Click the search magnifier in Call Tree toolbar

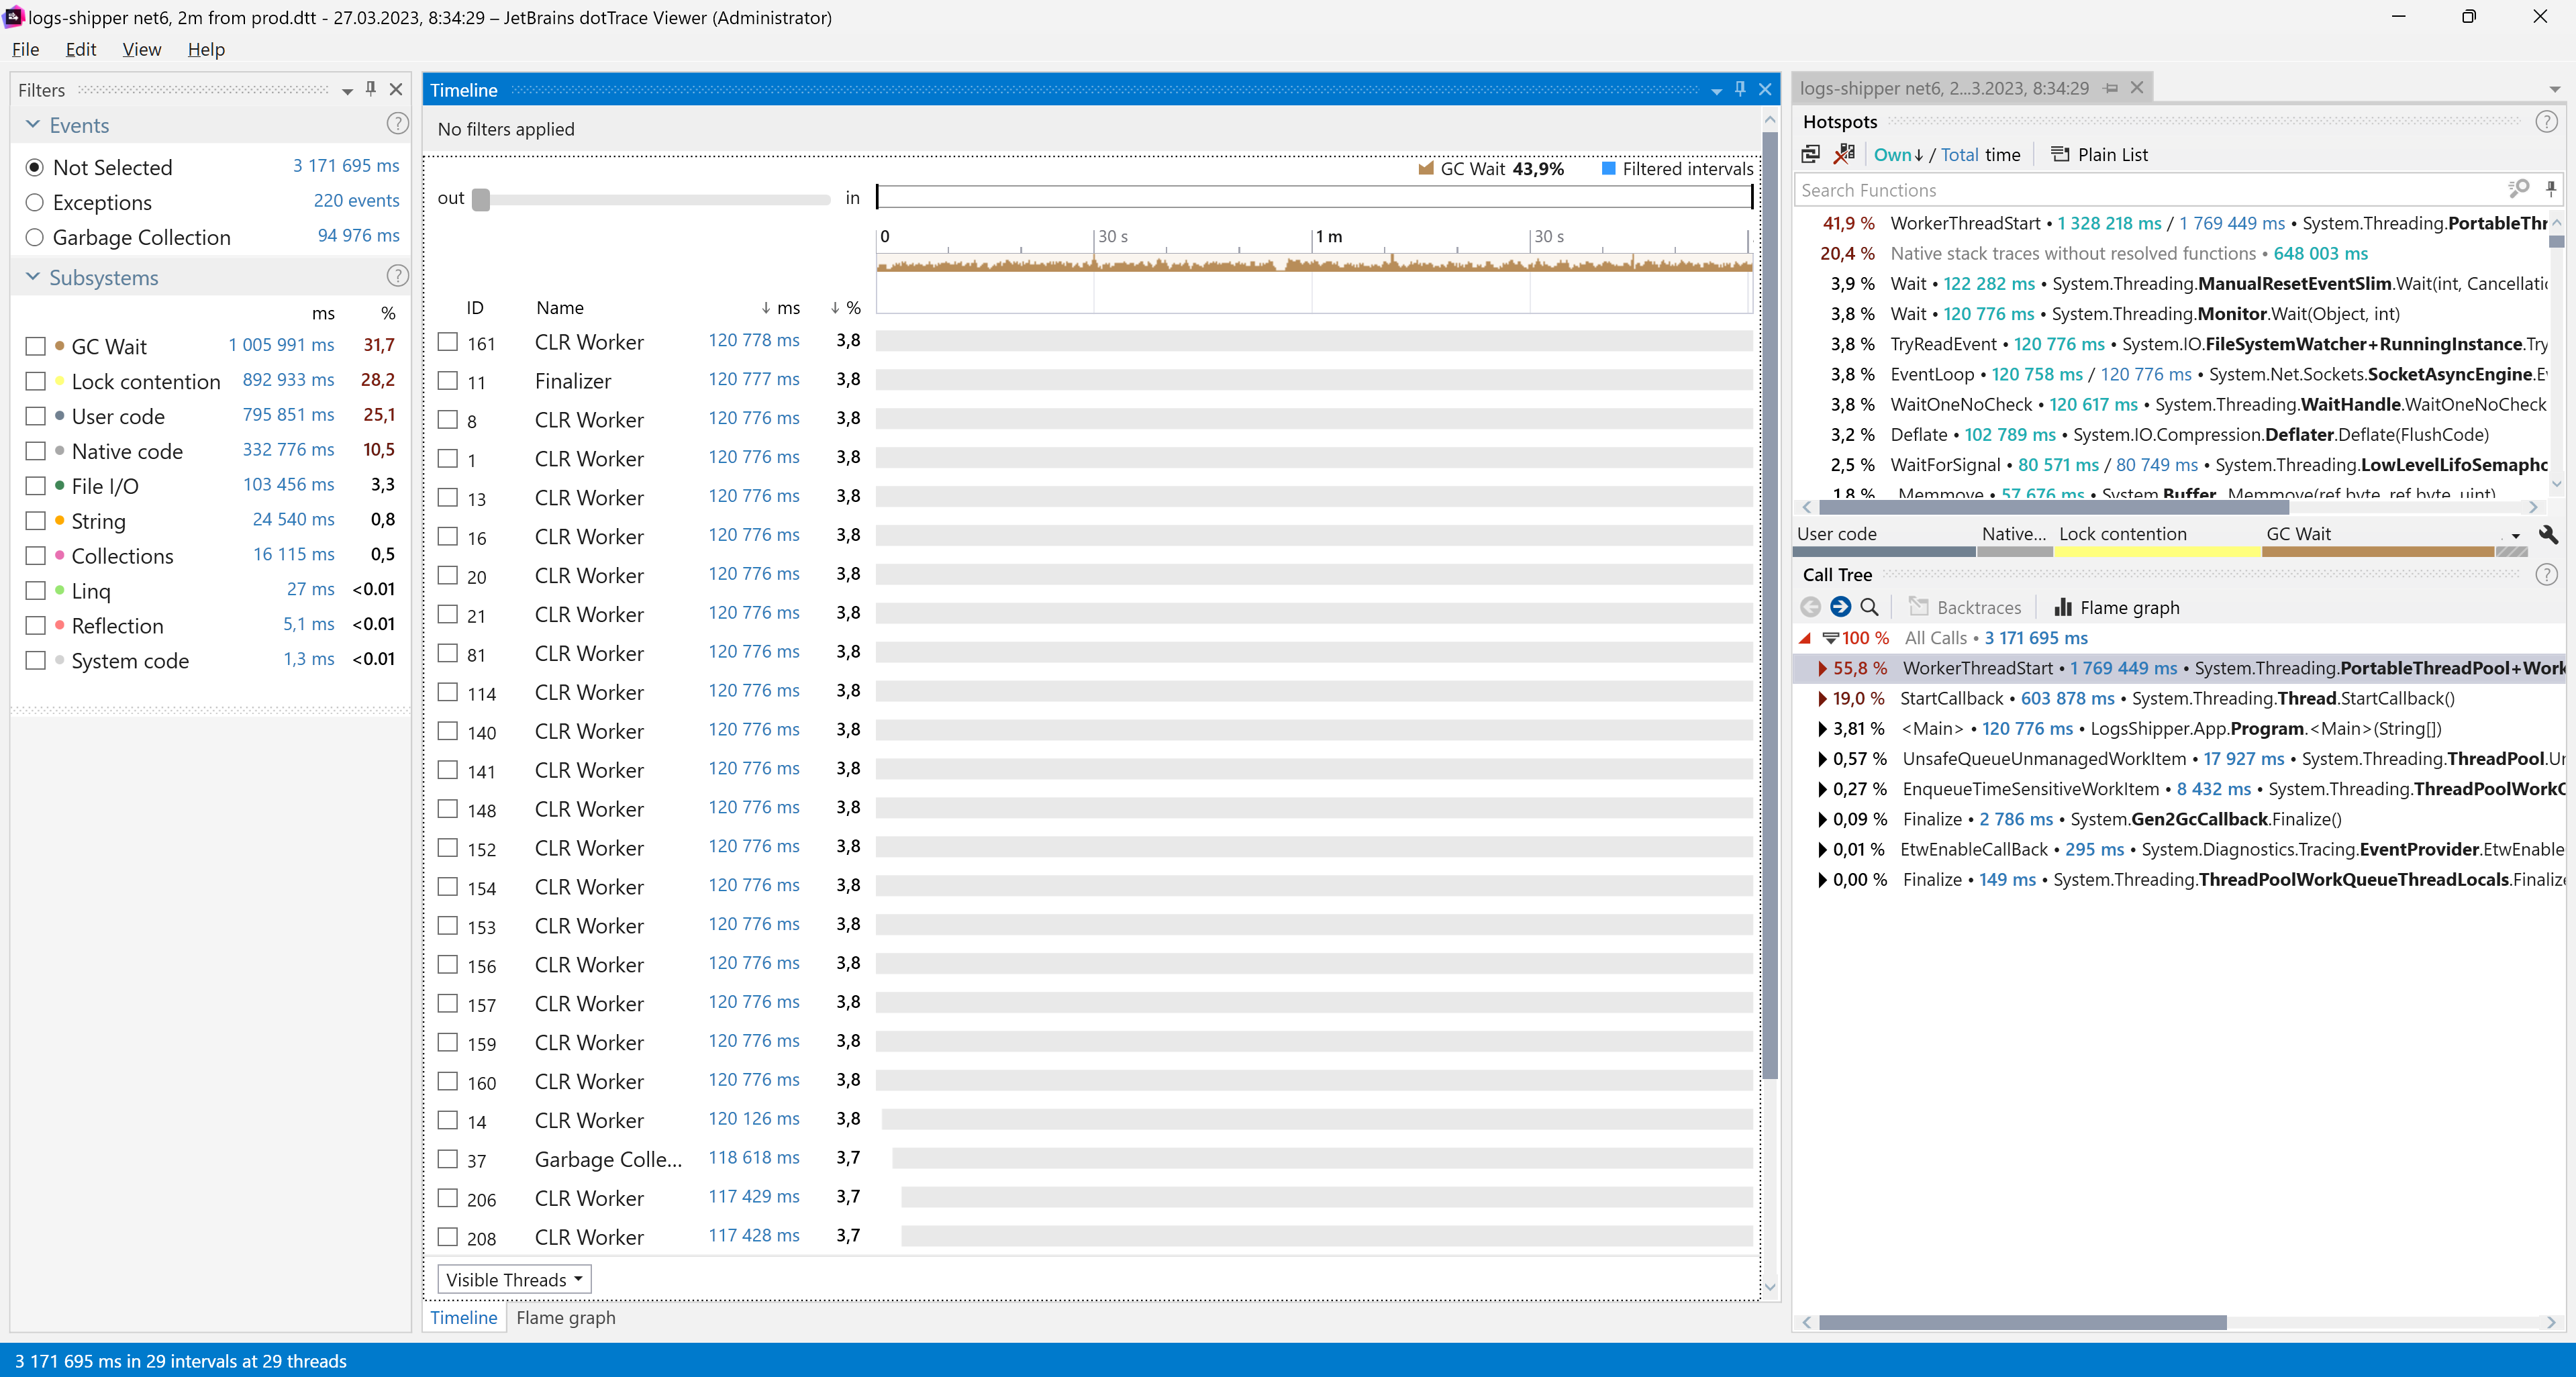pyautogui.click(x=1870, y=607)
